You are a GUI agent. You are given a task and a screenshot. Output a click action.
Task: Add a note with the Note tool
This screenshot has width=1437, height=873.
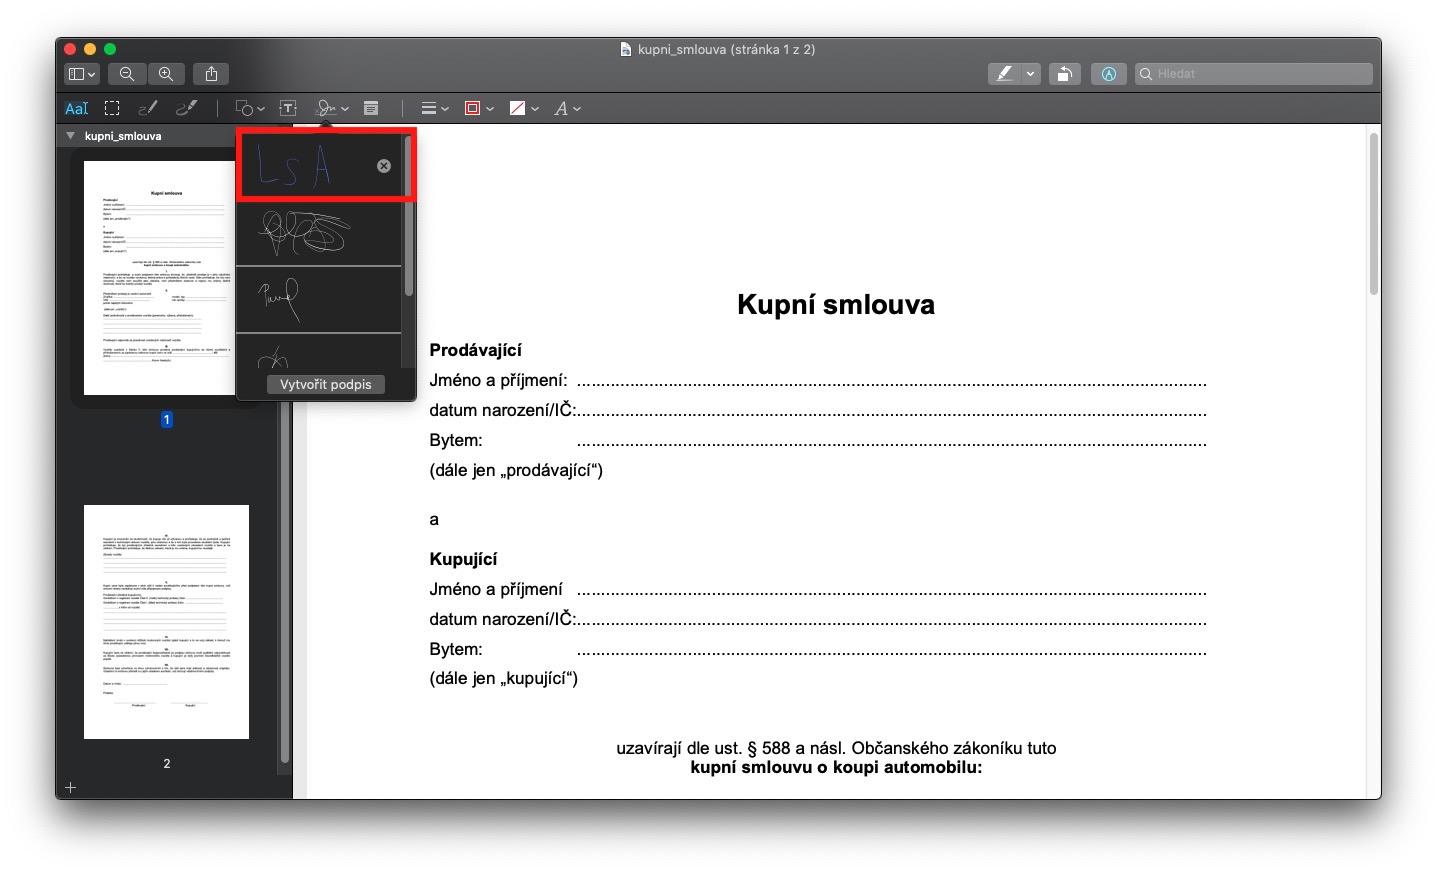[371, 108]
